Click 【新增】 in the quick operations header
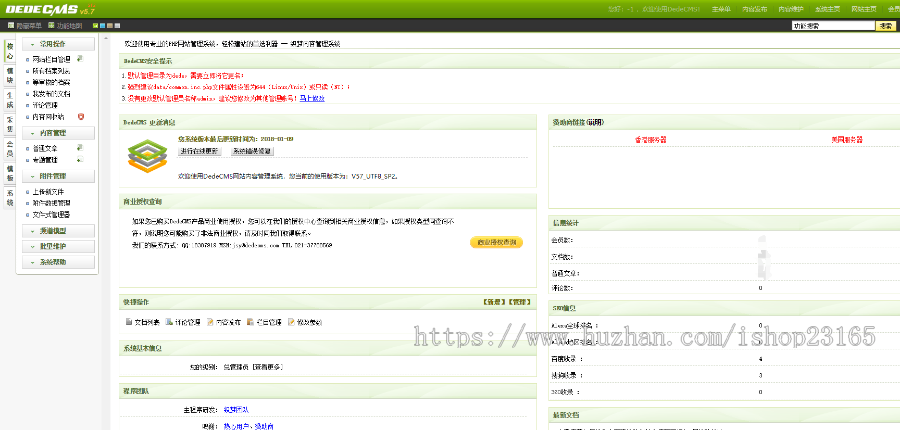900x430 pixels. (x=495, y=301)
